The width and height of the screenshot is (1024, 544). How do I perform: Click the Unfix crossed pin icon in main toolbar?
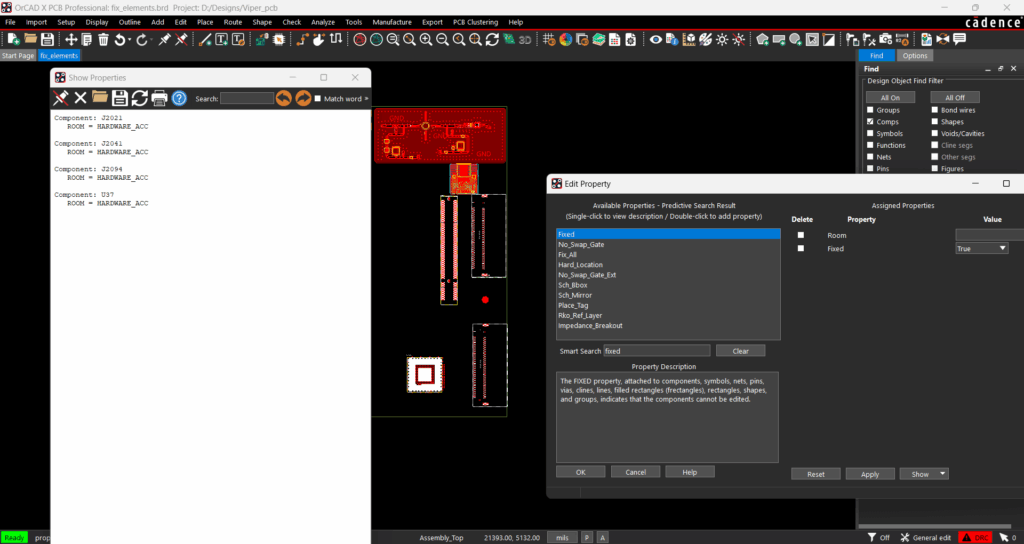[182, 39]
